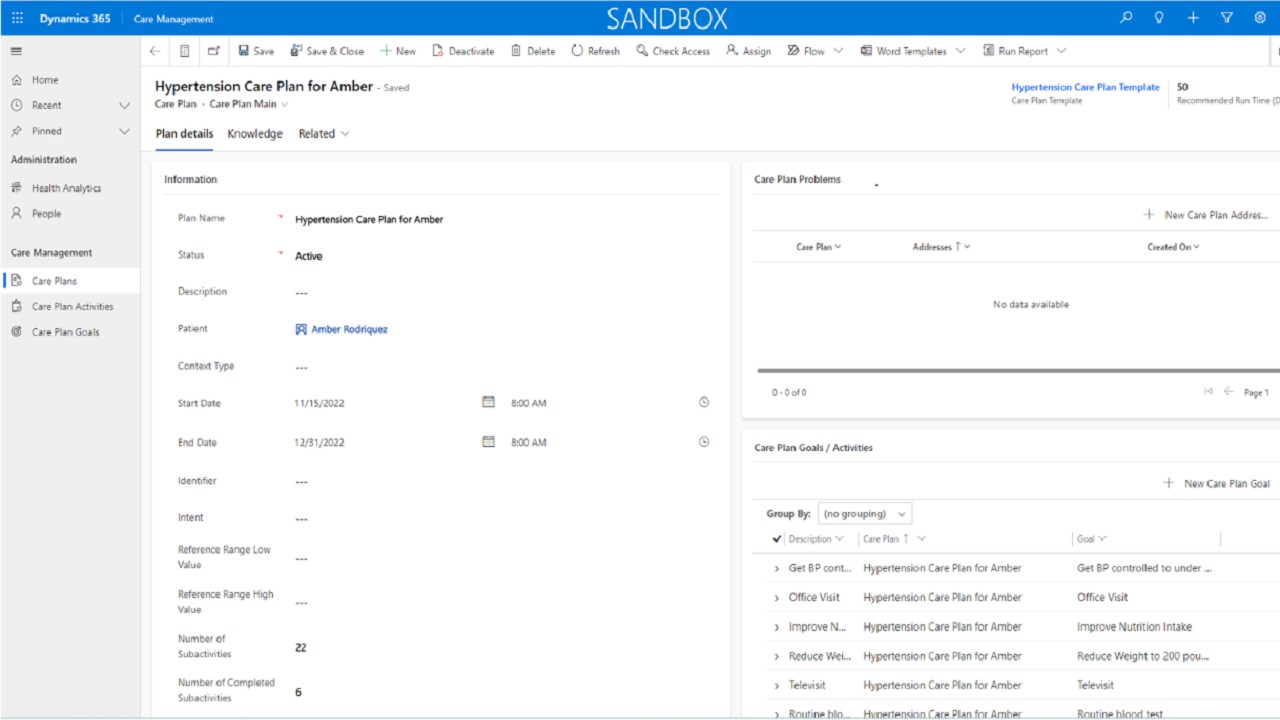1280x720 pixels.
Task: Expand the Get BP cont... row
Action: tap(777, 568)
